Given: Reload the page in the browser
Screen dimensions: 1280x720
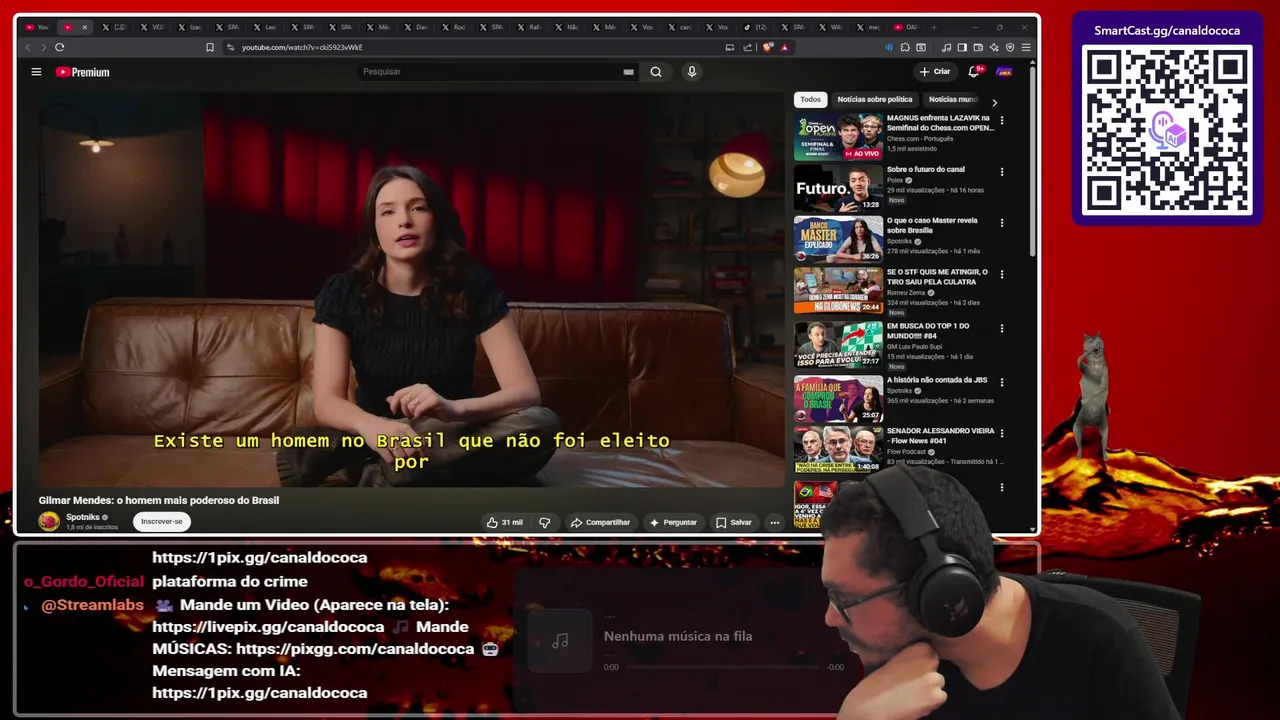Looking at the screenshot, I should 59,47.
